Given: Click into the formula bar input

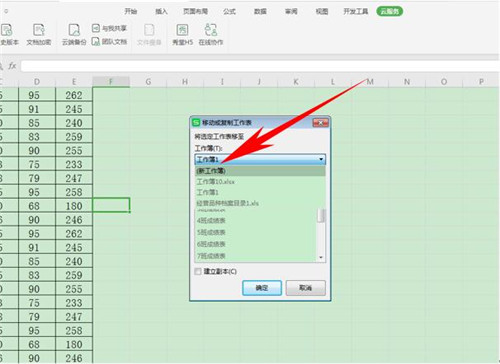Looking at the screenshot, I should point(260,66).
